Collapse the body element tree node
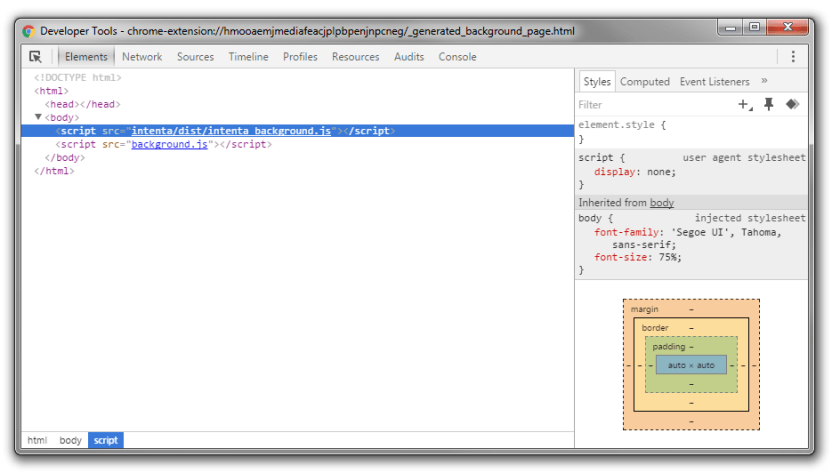The height and width of the screenshot is (473, 840). click(x=39, y=117)
